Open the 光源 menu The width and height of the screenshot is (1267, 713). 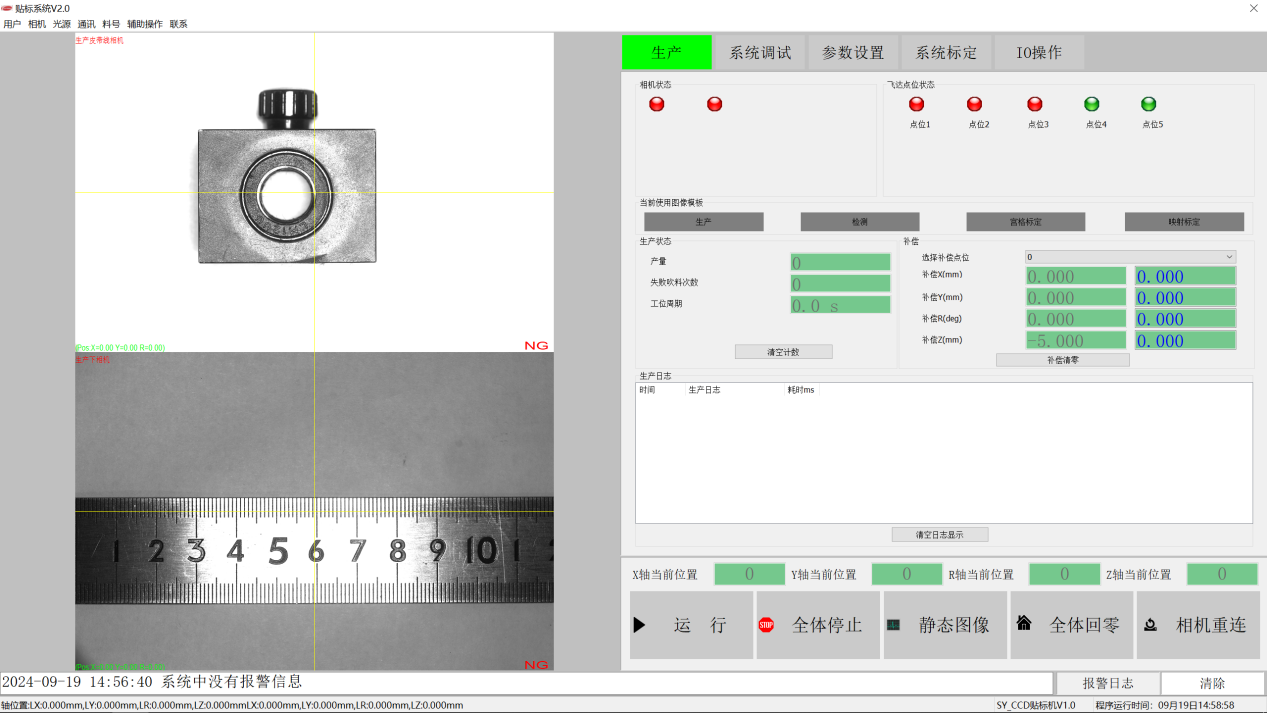click(x=62, y=24)
